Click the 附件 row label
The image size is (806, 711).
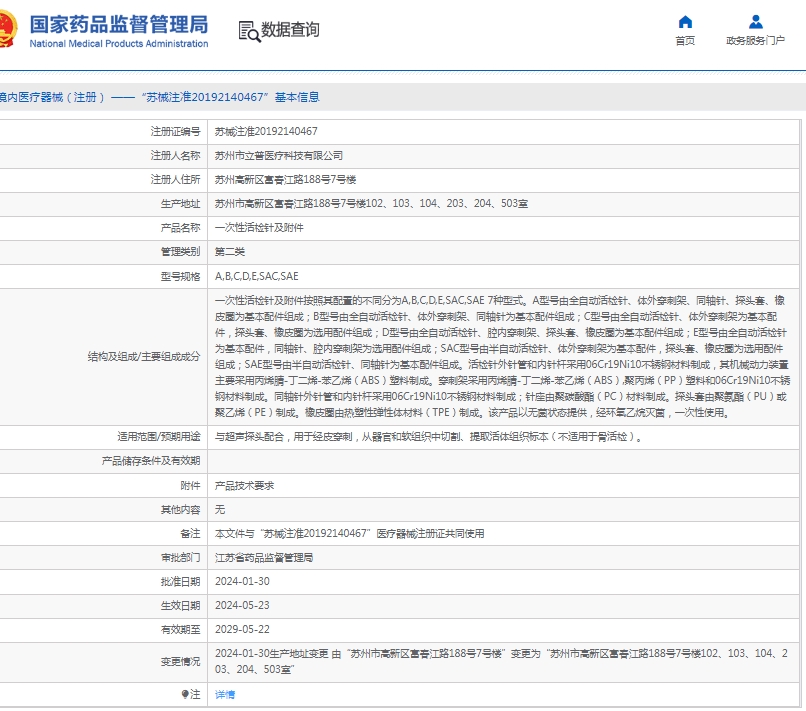tap(190, 485)
